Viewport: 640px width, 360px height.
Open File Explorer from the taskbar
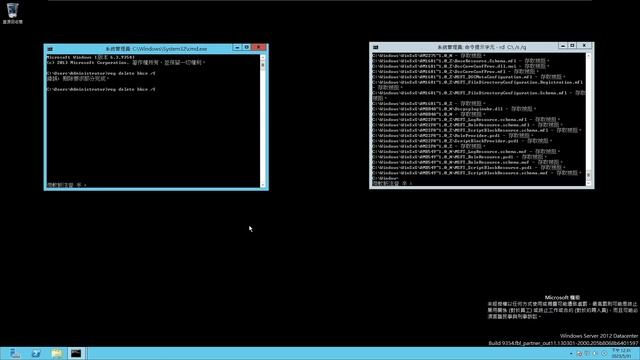click(56, 353)
